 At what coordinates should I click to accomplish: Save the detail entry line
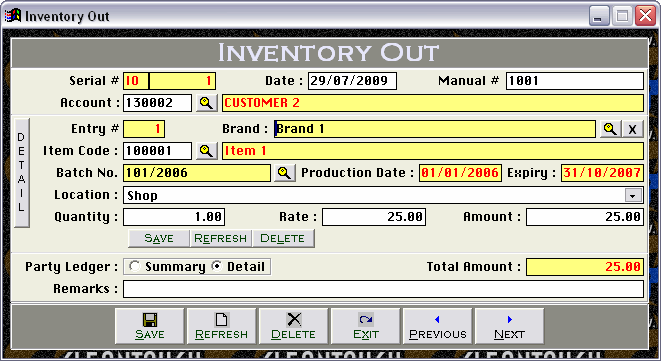tap(159, 238)
